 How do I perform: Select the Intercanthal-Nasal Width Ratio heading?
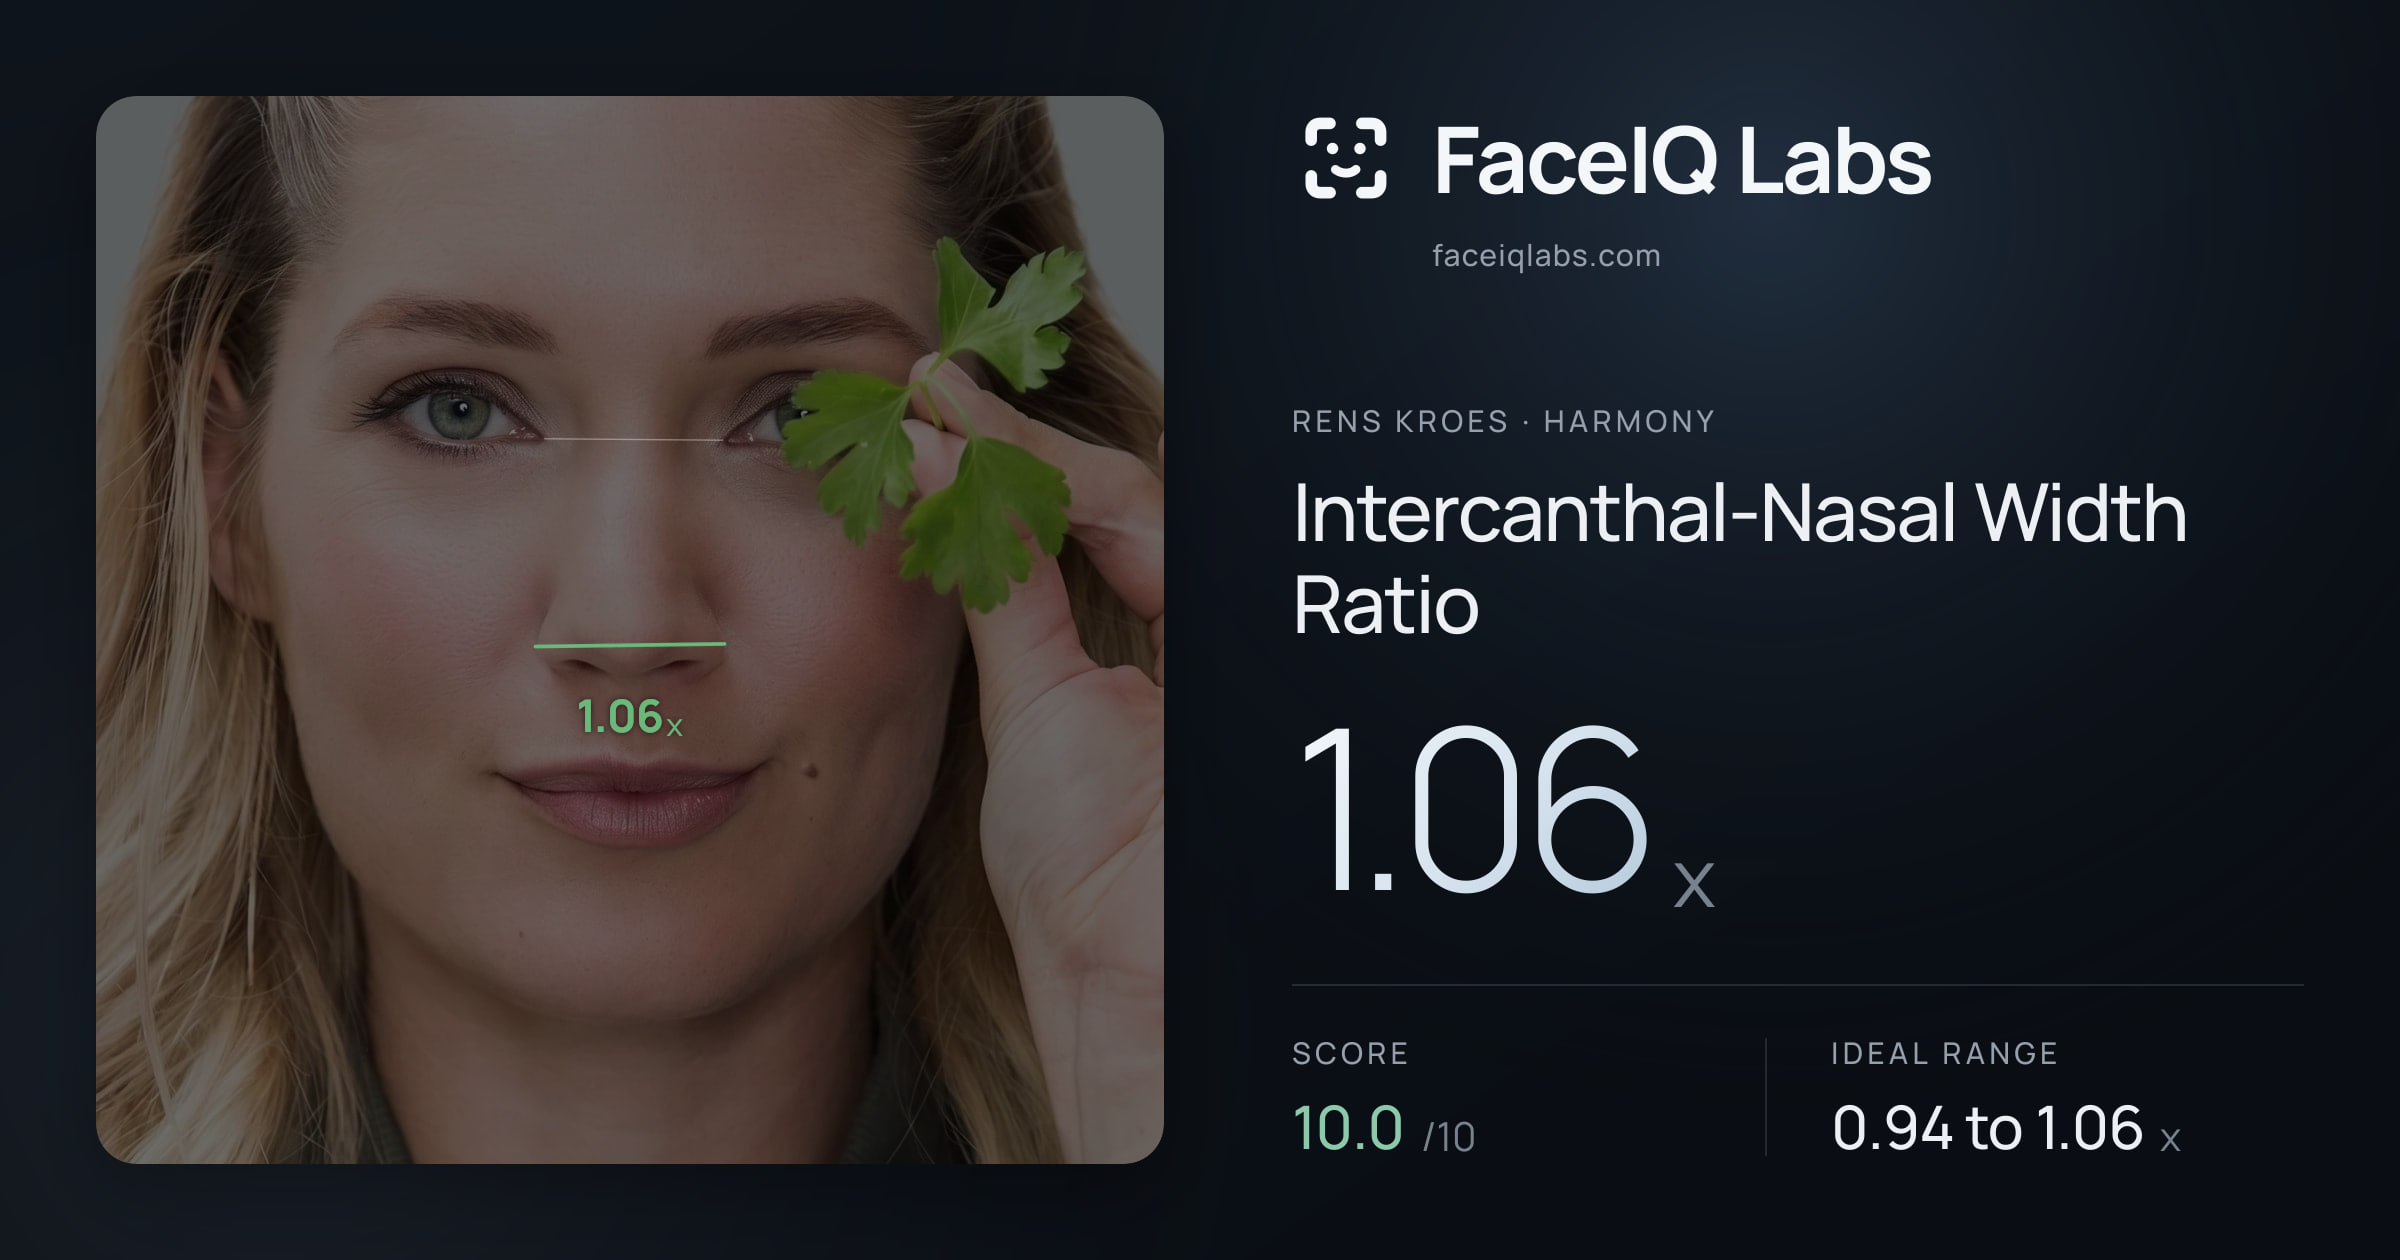point(1740,558)
